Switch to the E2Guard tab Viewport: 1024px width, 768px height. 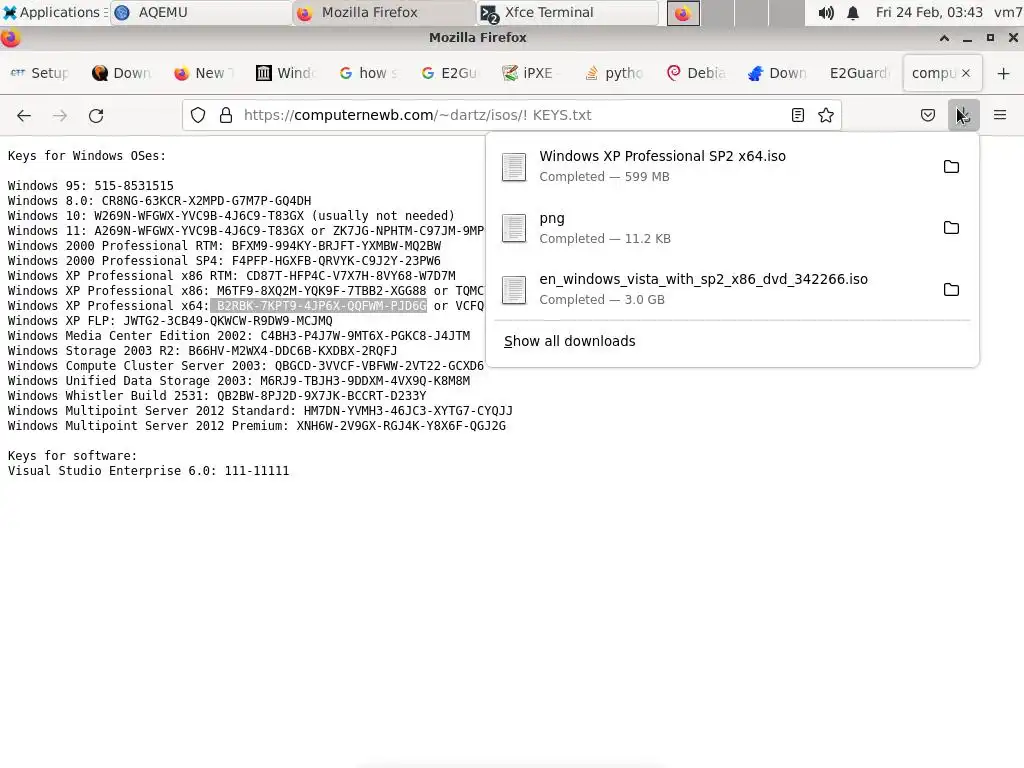tap(859, 73)
